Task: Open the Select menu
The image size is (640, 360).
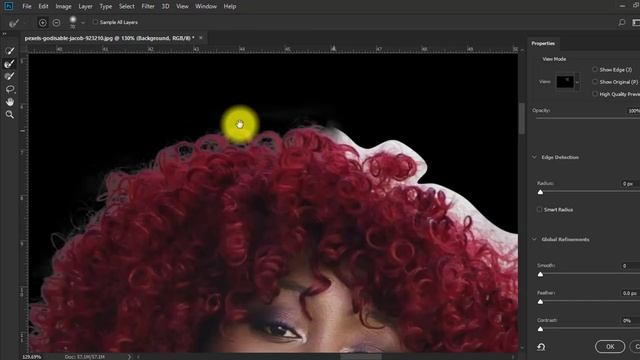Action: (127, 6)
